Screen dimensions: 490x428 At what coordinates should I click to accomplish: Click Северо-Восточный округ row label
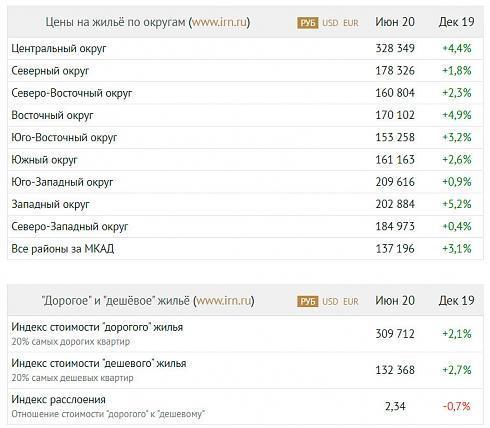[72, 93]
